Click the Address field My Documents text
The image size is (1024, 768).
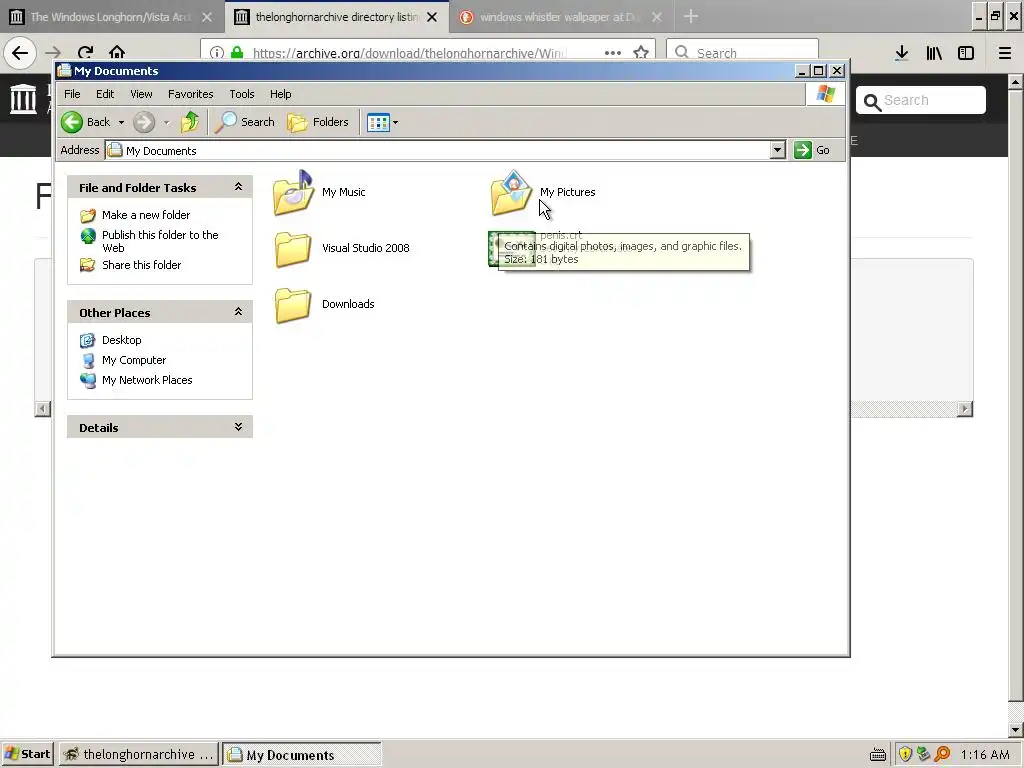click(161, 151)
